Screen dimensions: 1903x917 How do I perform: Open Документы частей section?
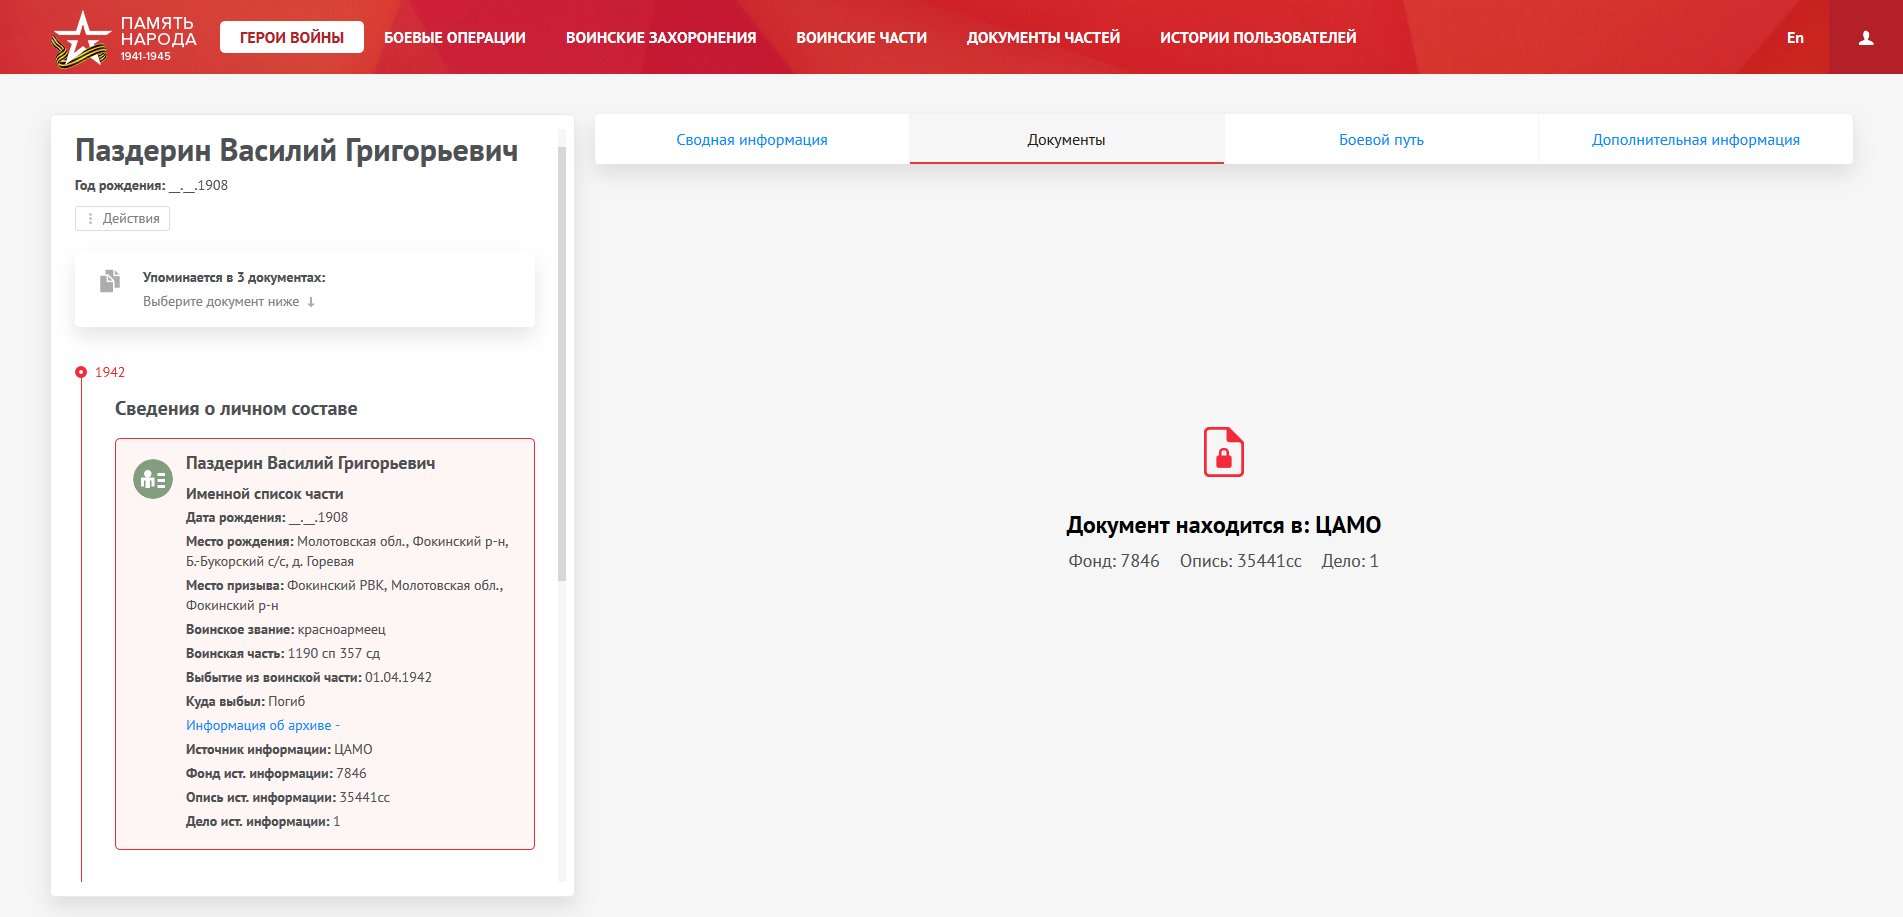coord(1043,38)
